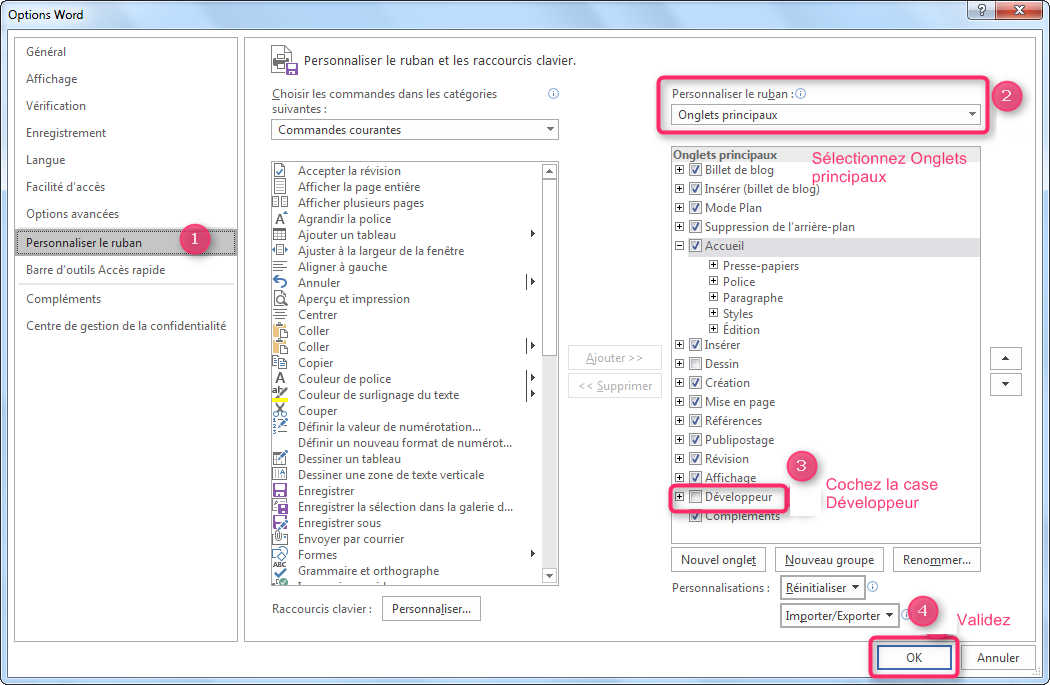Click the OK button
Screen dimensions: 1050x685
914,658
